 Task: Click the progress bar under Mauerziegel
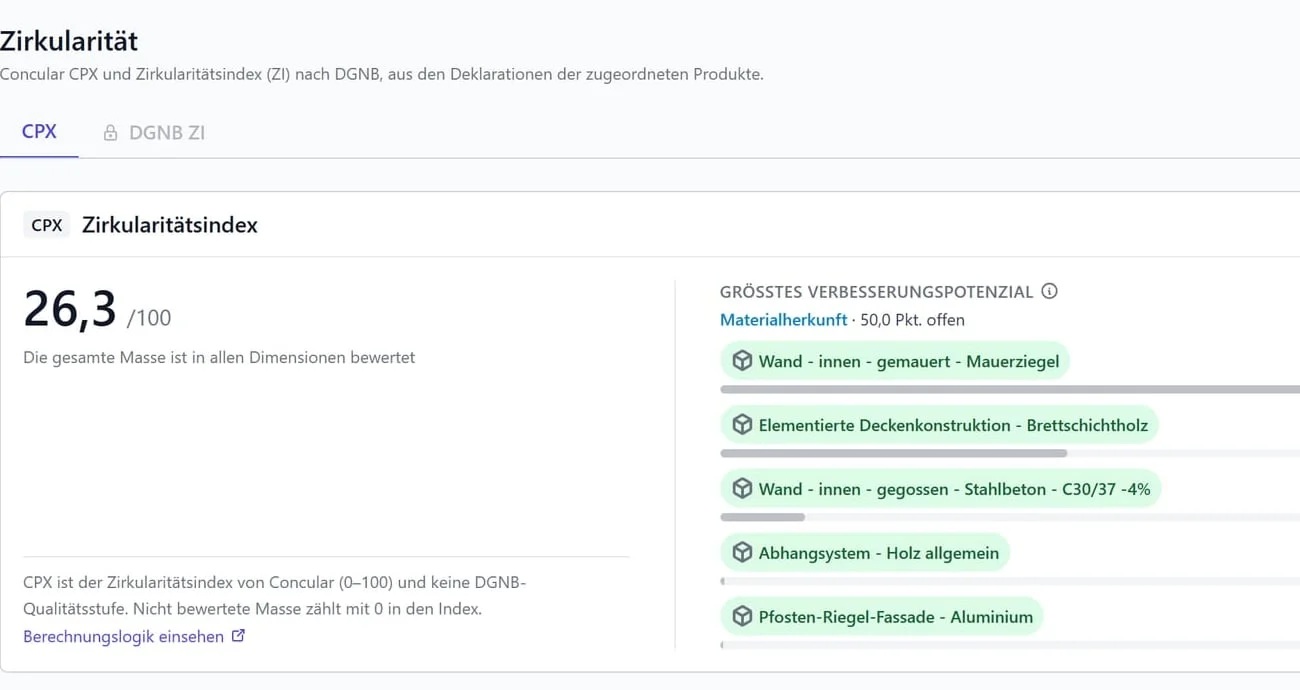point(1010,389)
